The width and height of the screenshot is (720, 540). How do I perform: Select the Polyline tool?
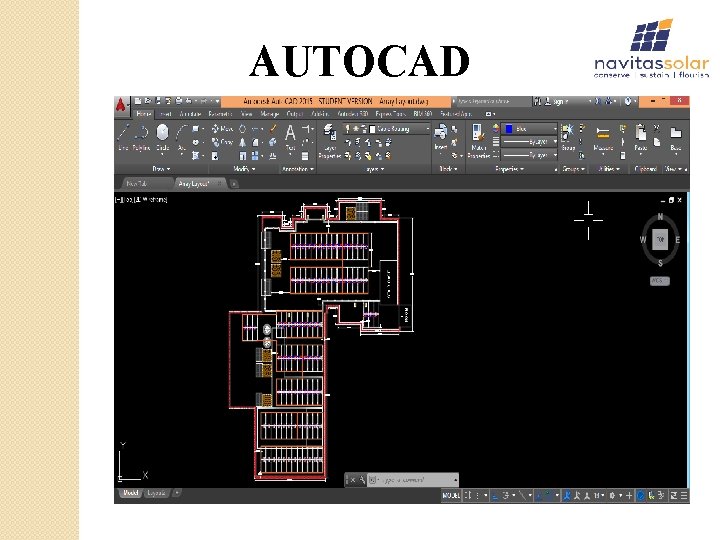point(141,136)
